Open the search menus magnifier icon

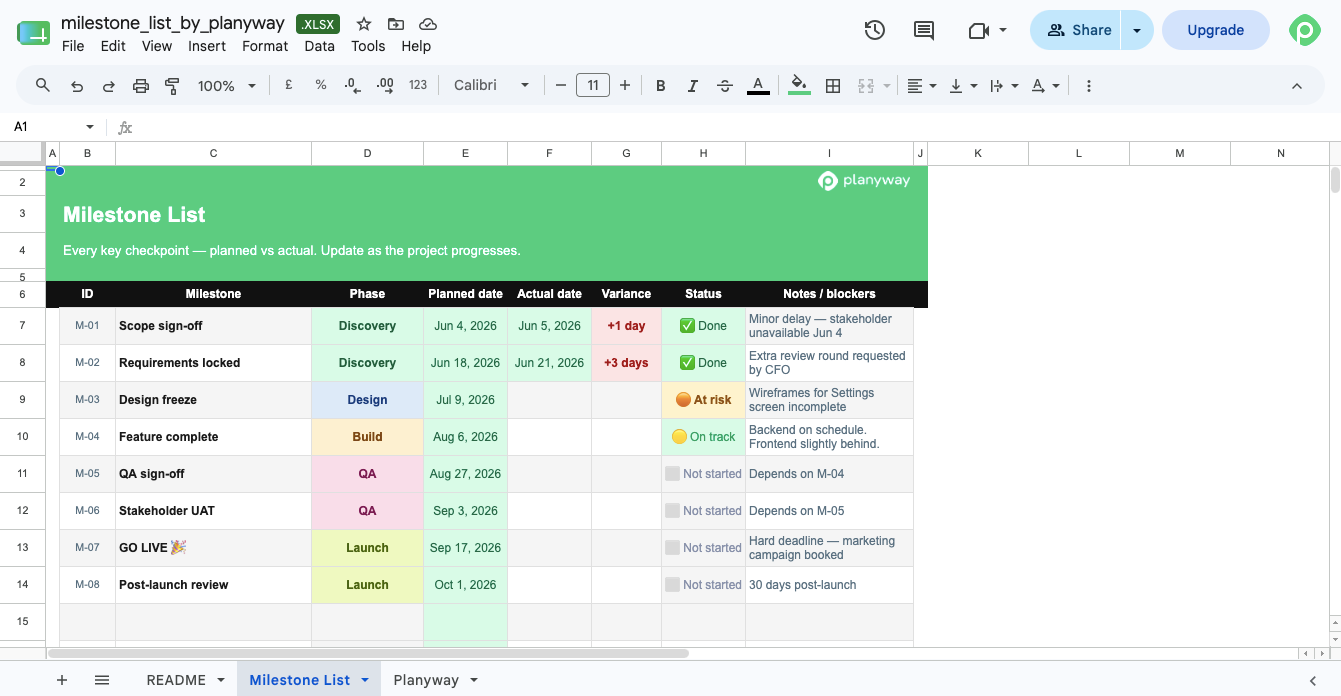click(x=43, y=86)
